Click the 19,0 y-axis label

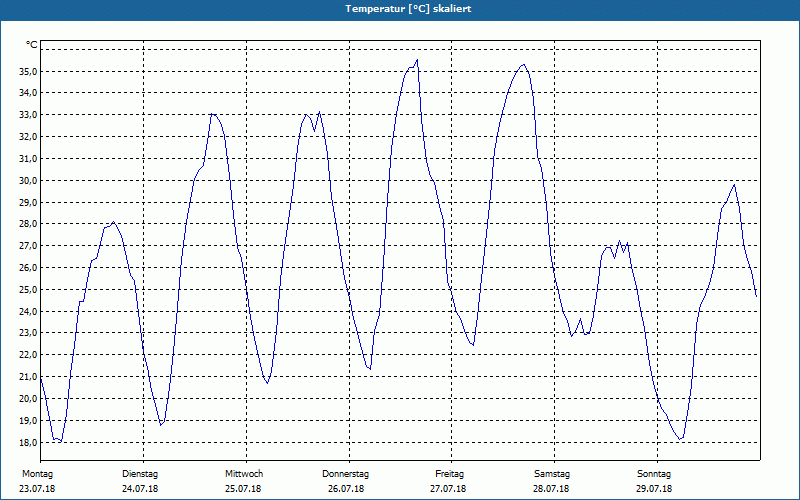28,421
